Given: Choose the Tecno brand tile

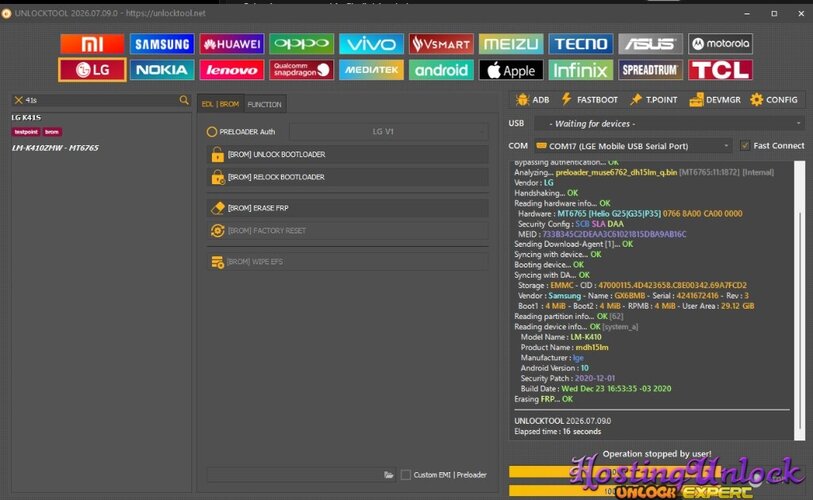Looking at the screenshot, I should point(581,44).
